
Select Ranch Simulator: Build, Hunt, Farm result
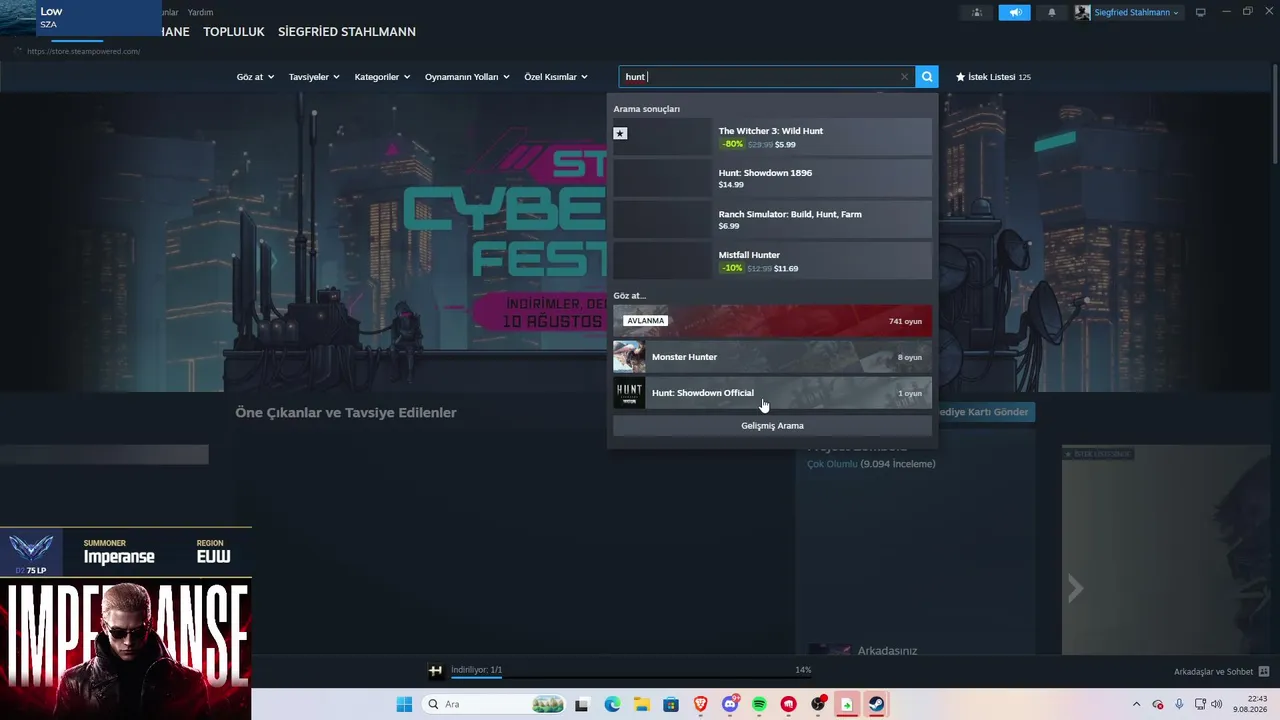772,219
